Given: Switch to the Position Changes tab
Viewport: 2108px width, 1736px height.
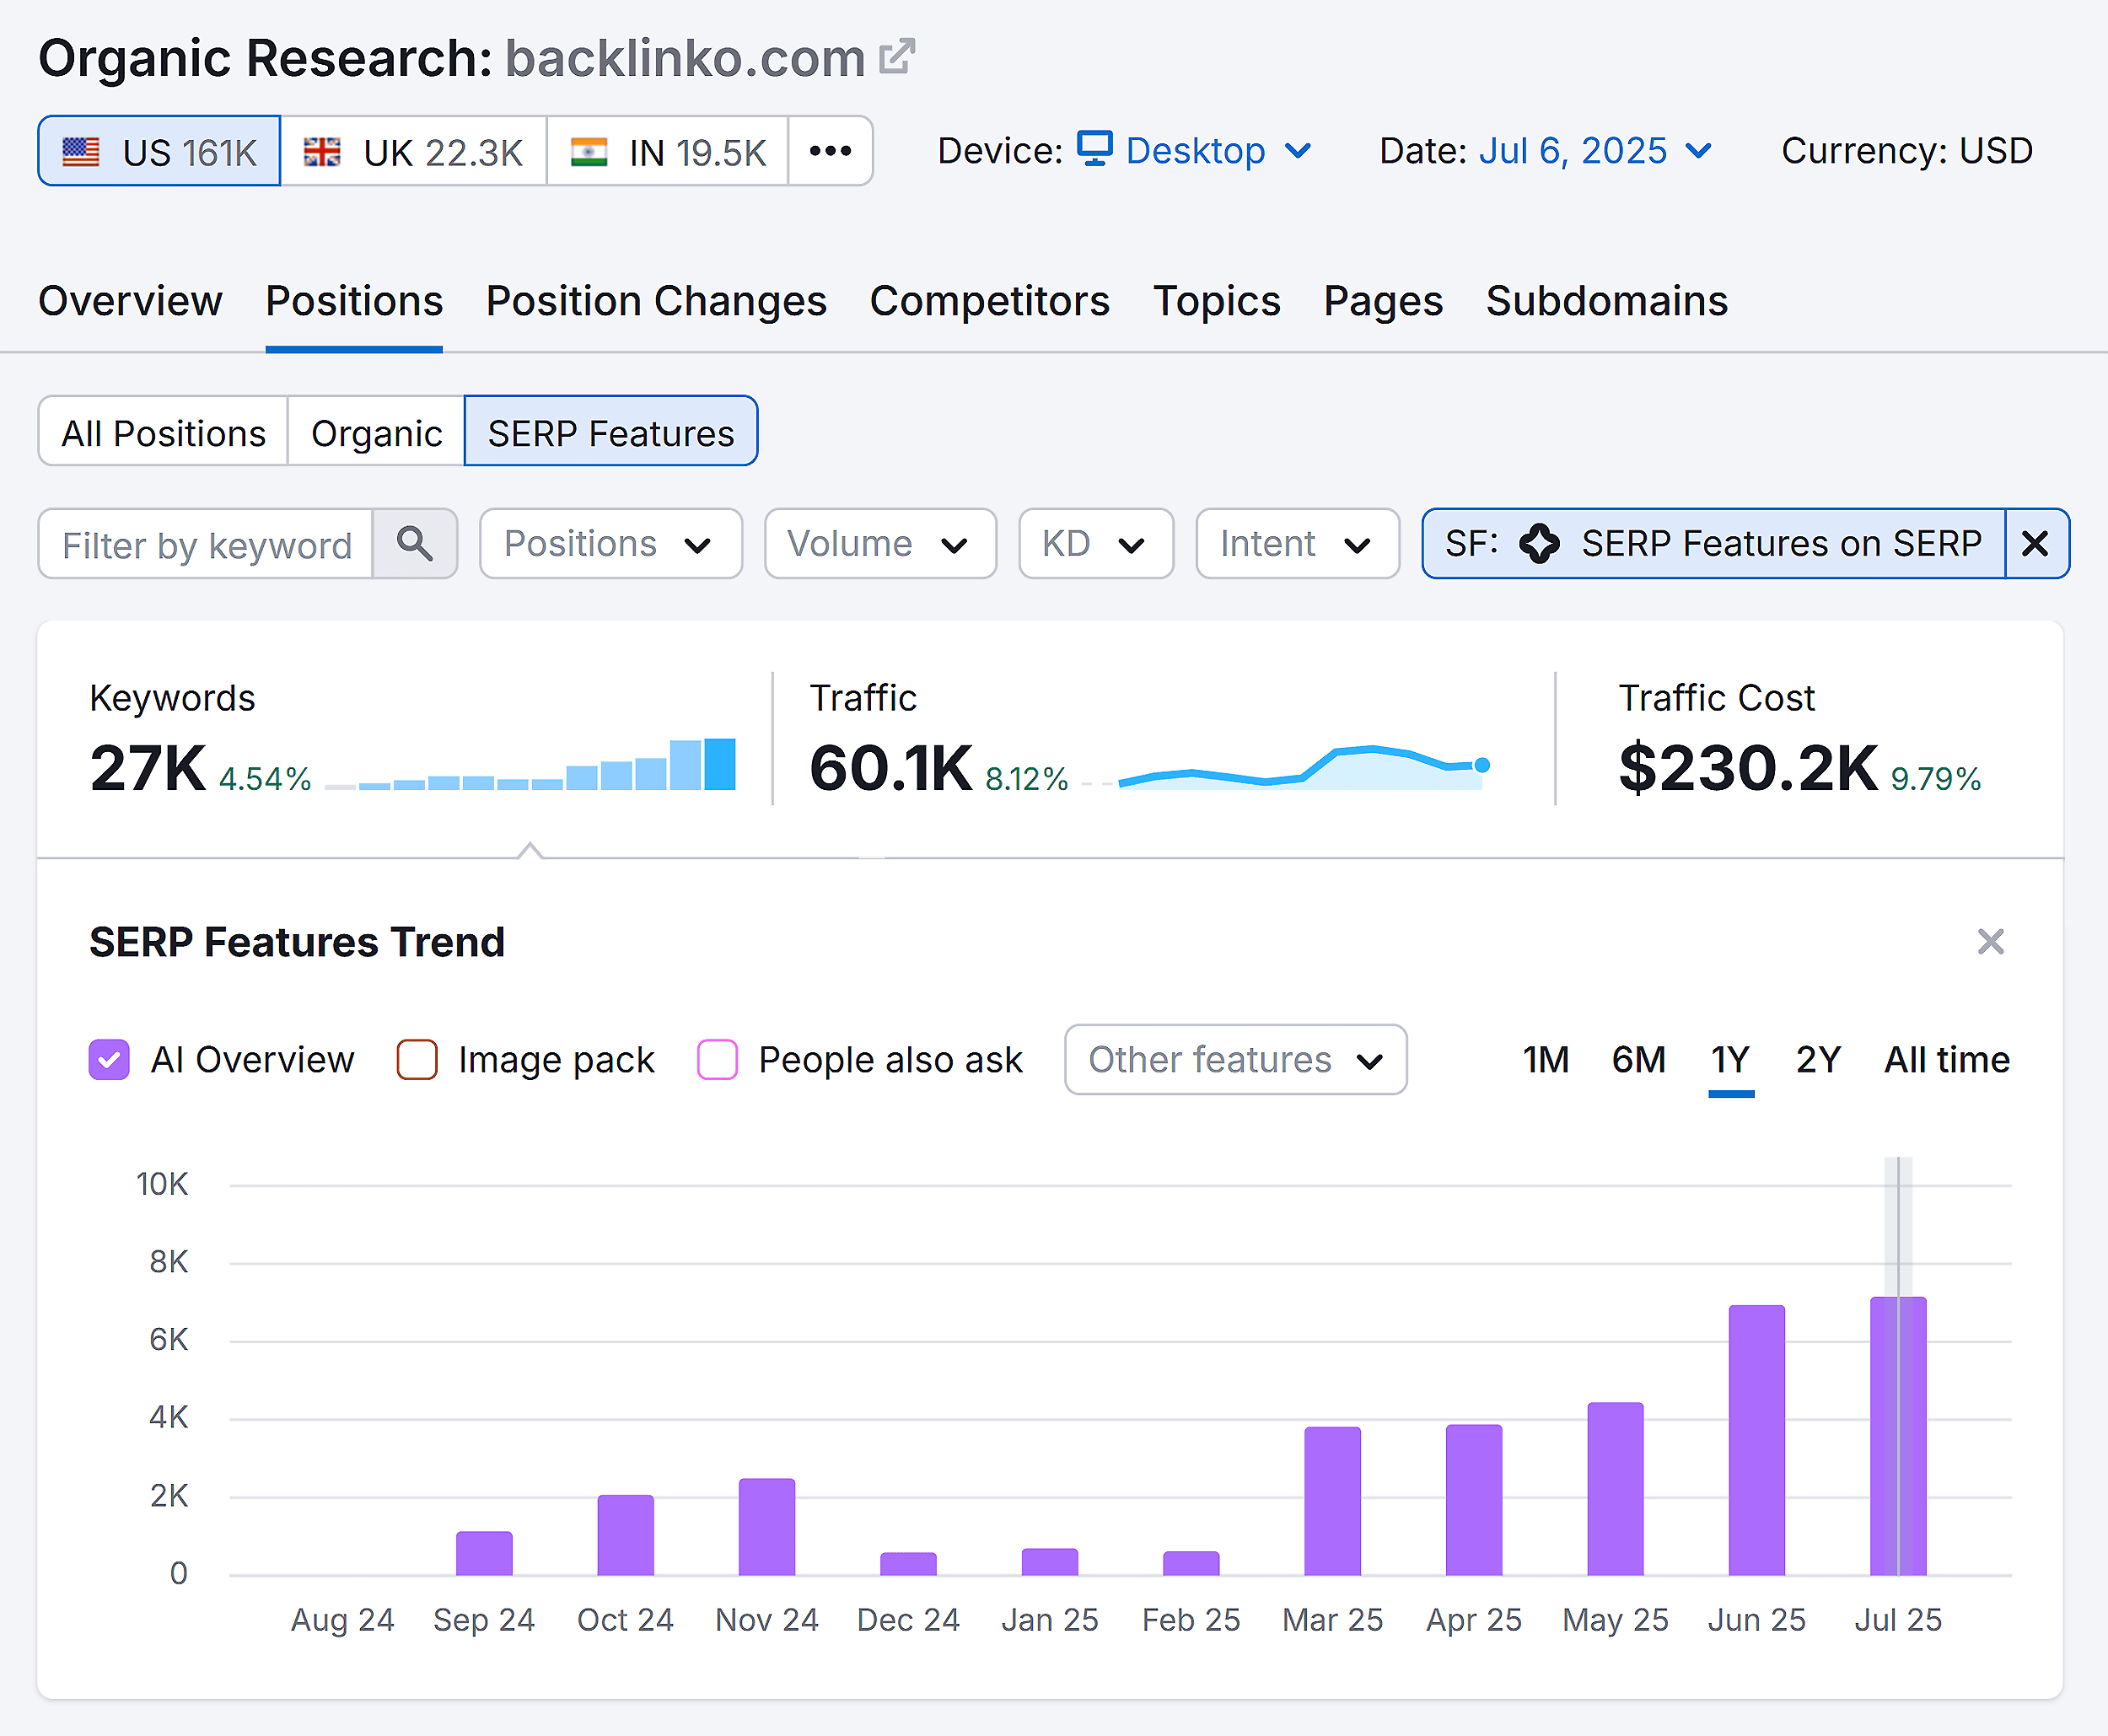Looking at the screenshot, I should tap(656, 301).
